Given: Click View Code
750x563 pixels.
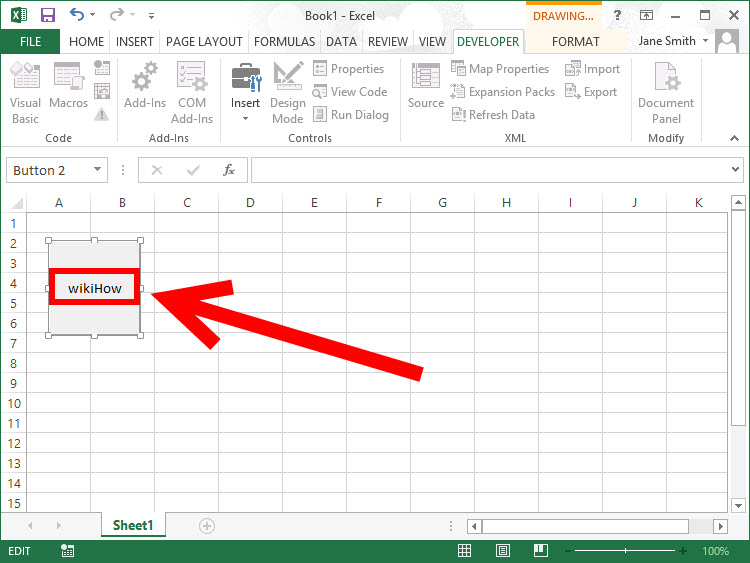Looking at the screenshot, I should (x=350, y=91).
